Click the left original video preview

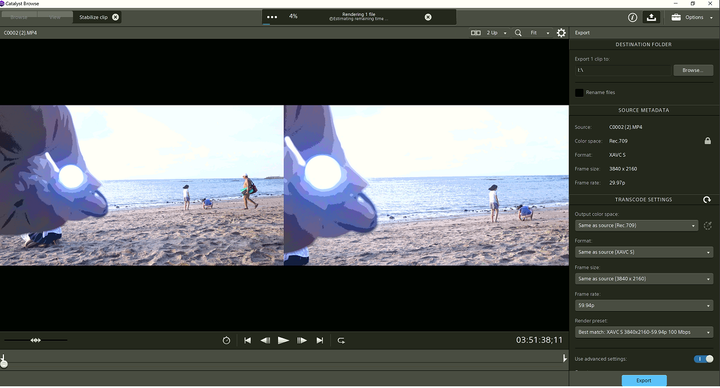tap(141, 186)
